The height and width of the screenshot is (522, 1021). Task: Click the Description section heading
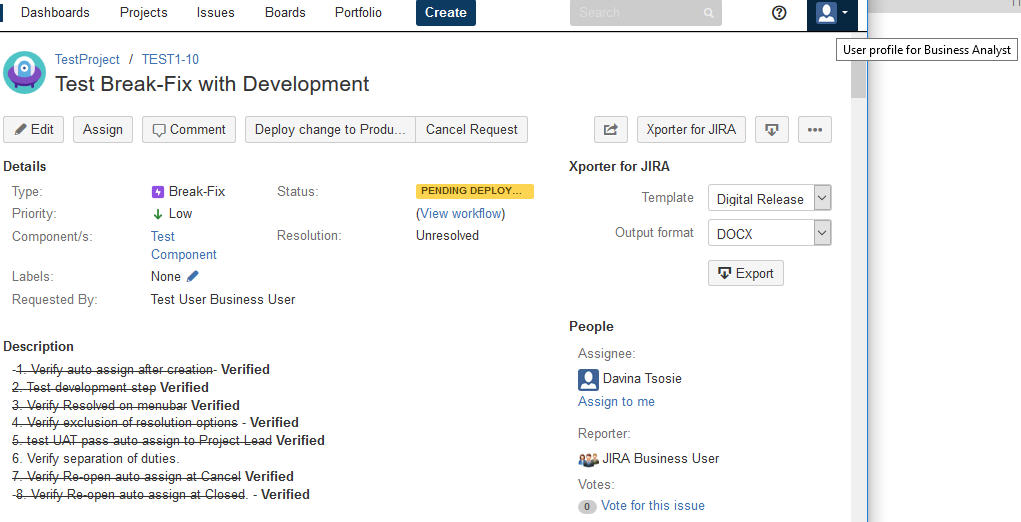tap(38, 347)
